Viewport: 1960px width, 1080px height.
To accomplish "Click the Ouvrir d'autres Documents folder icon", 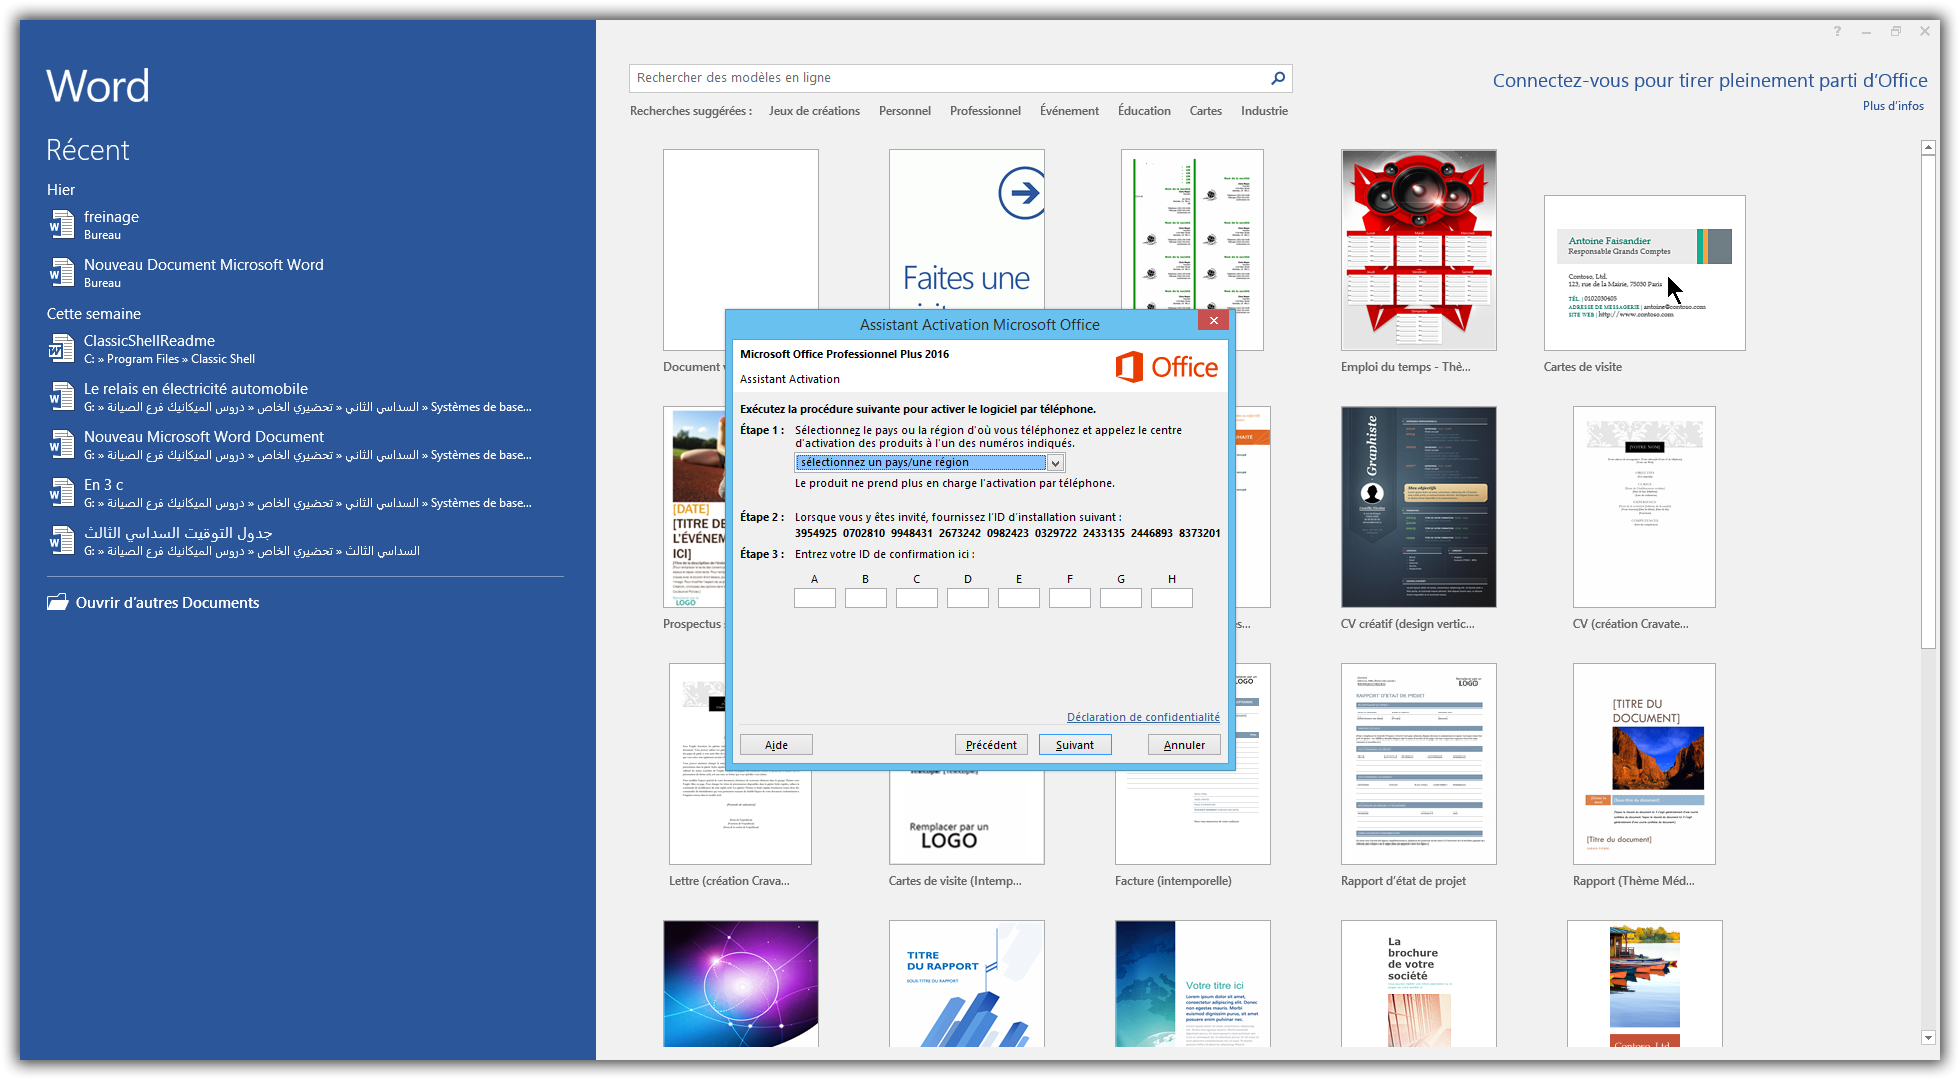I will [58, 602].
